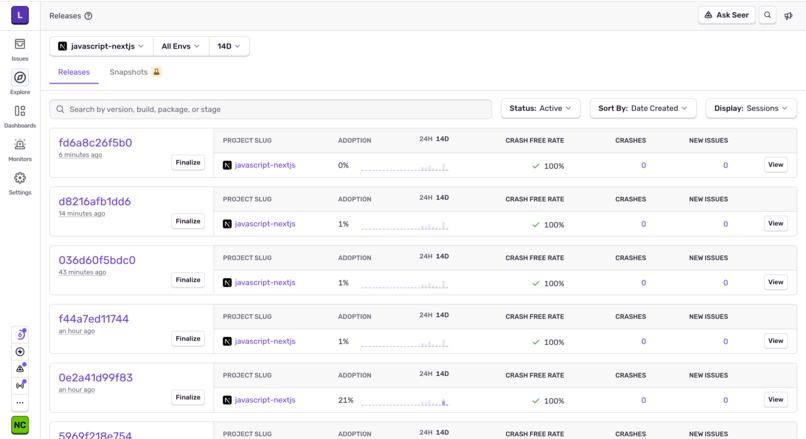Focus the search by version input field
Image resolution: width=806 pixels, height=439 pixels.
pos(271,109)
